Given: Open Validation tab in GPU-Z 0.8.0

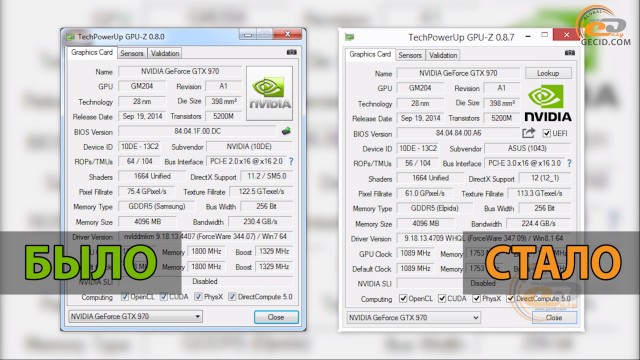Looking at the screenshot, I should [165, 53].
